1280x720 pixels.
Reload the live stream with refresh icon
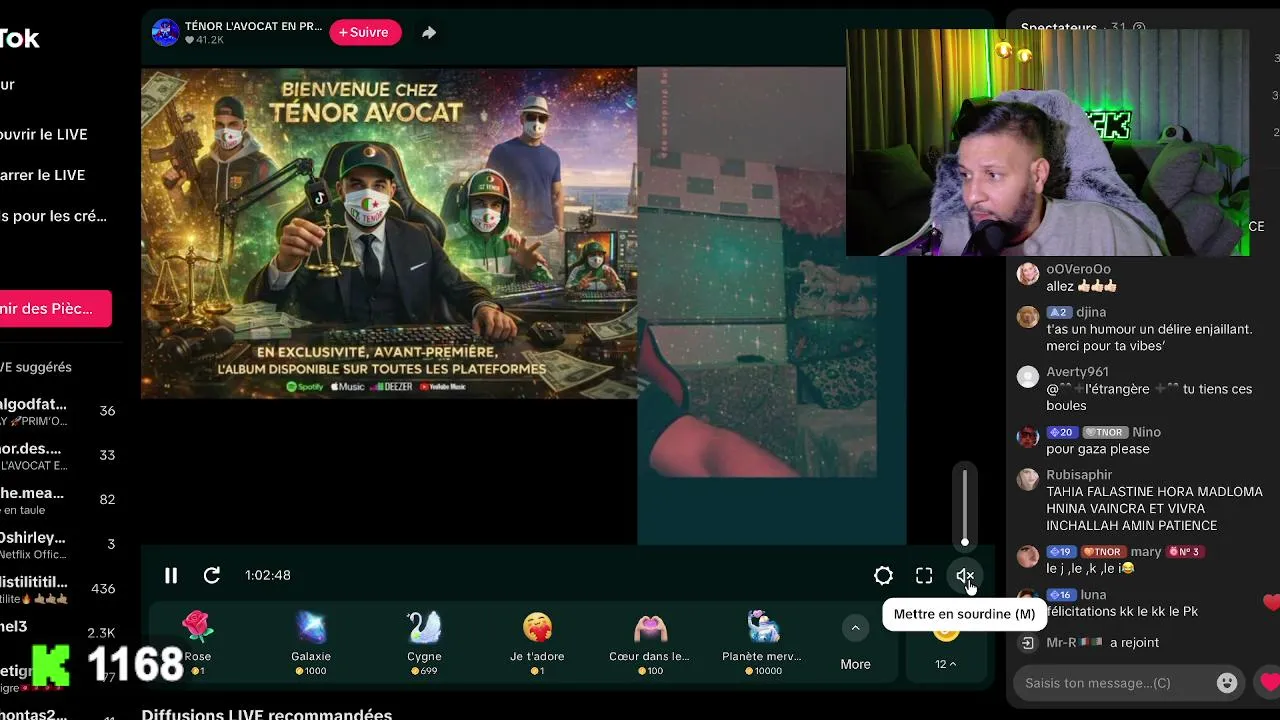[212, 575]
